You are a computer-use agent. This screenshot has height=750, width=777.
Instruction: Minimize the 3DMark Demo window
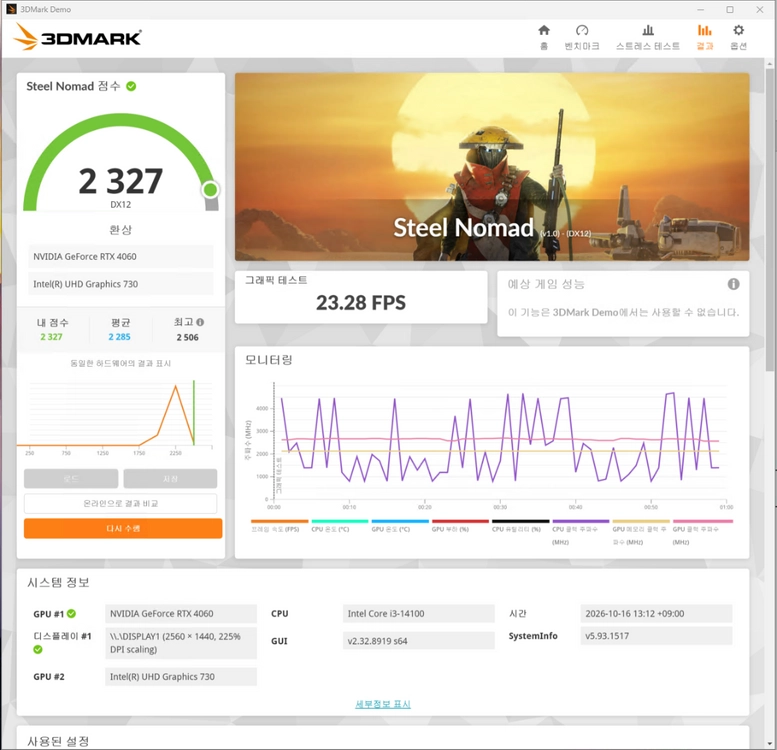coord(700,9)
